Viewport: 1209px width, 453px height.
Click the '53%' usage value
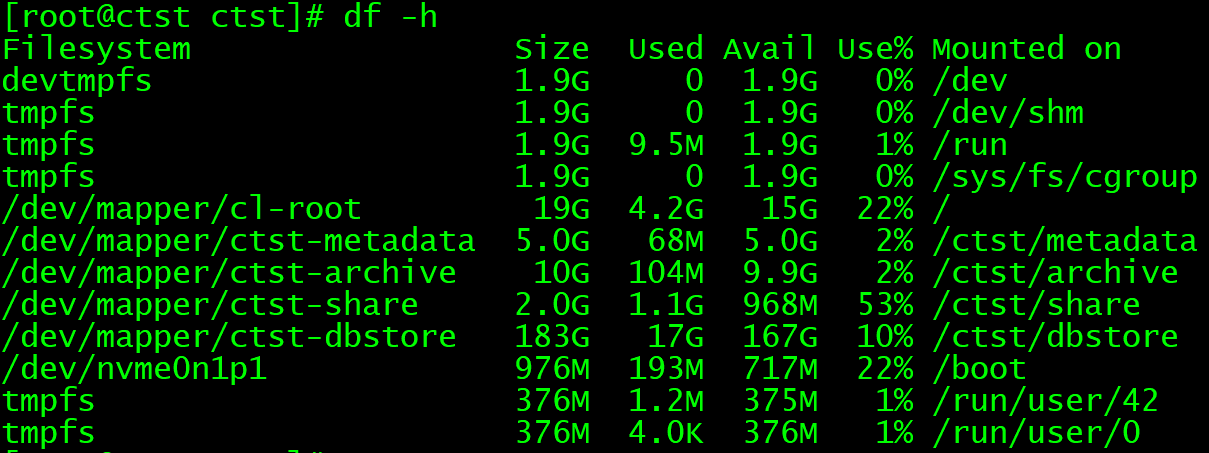coord(886,305)
